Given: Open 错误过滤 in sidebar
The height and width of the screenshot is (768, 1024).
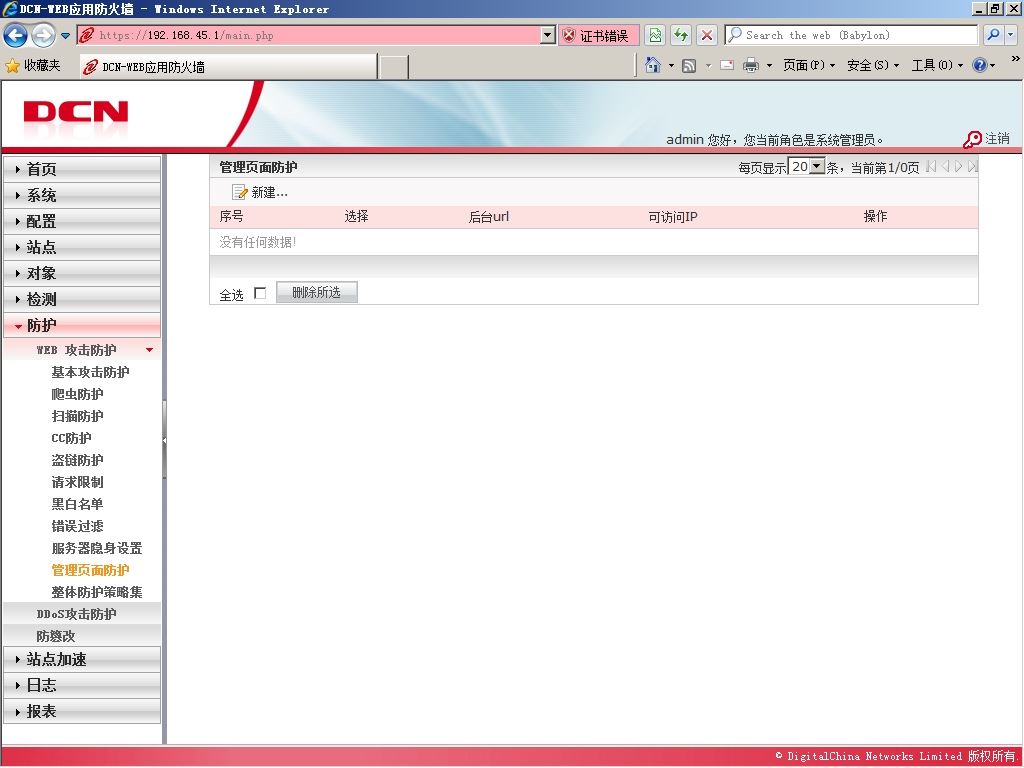Looking at the screenshot, I should tap(77, 526).
